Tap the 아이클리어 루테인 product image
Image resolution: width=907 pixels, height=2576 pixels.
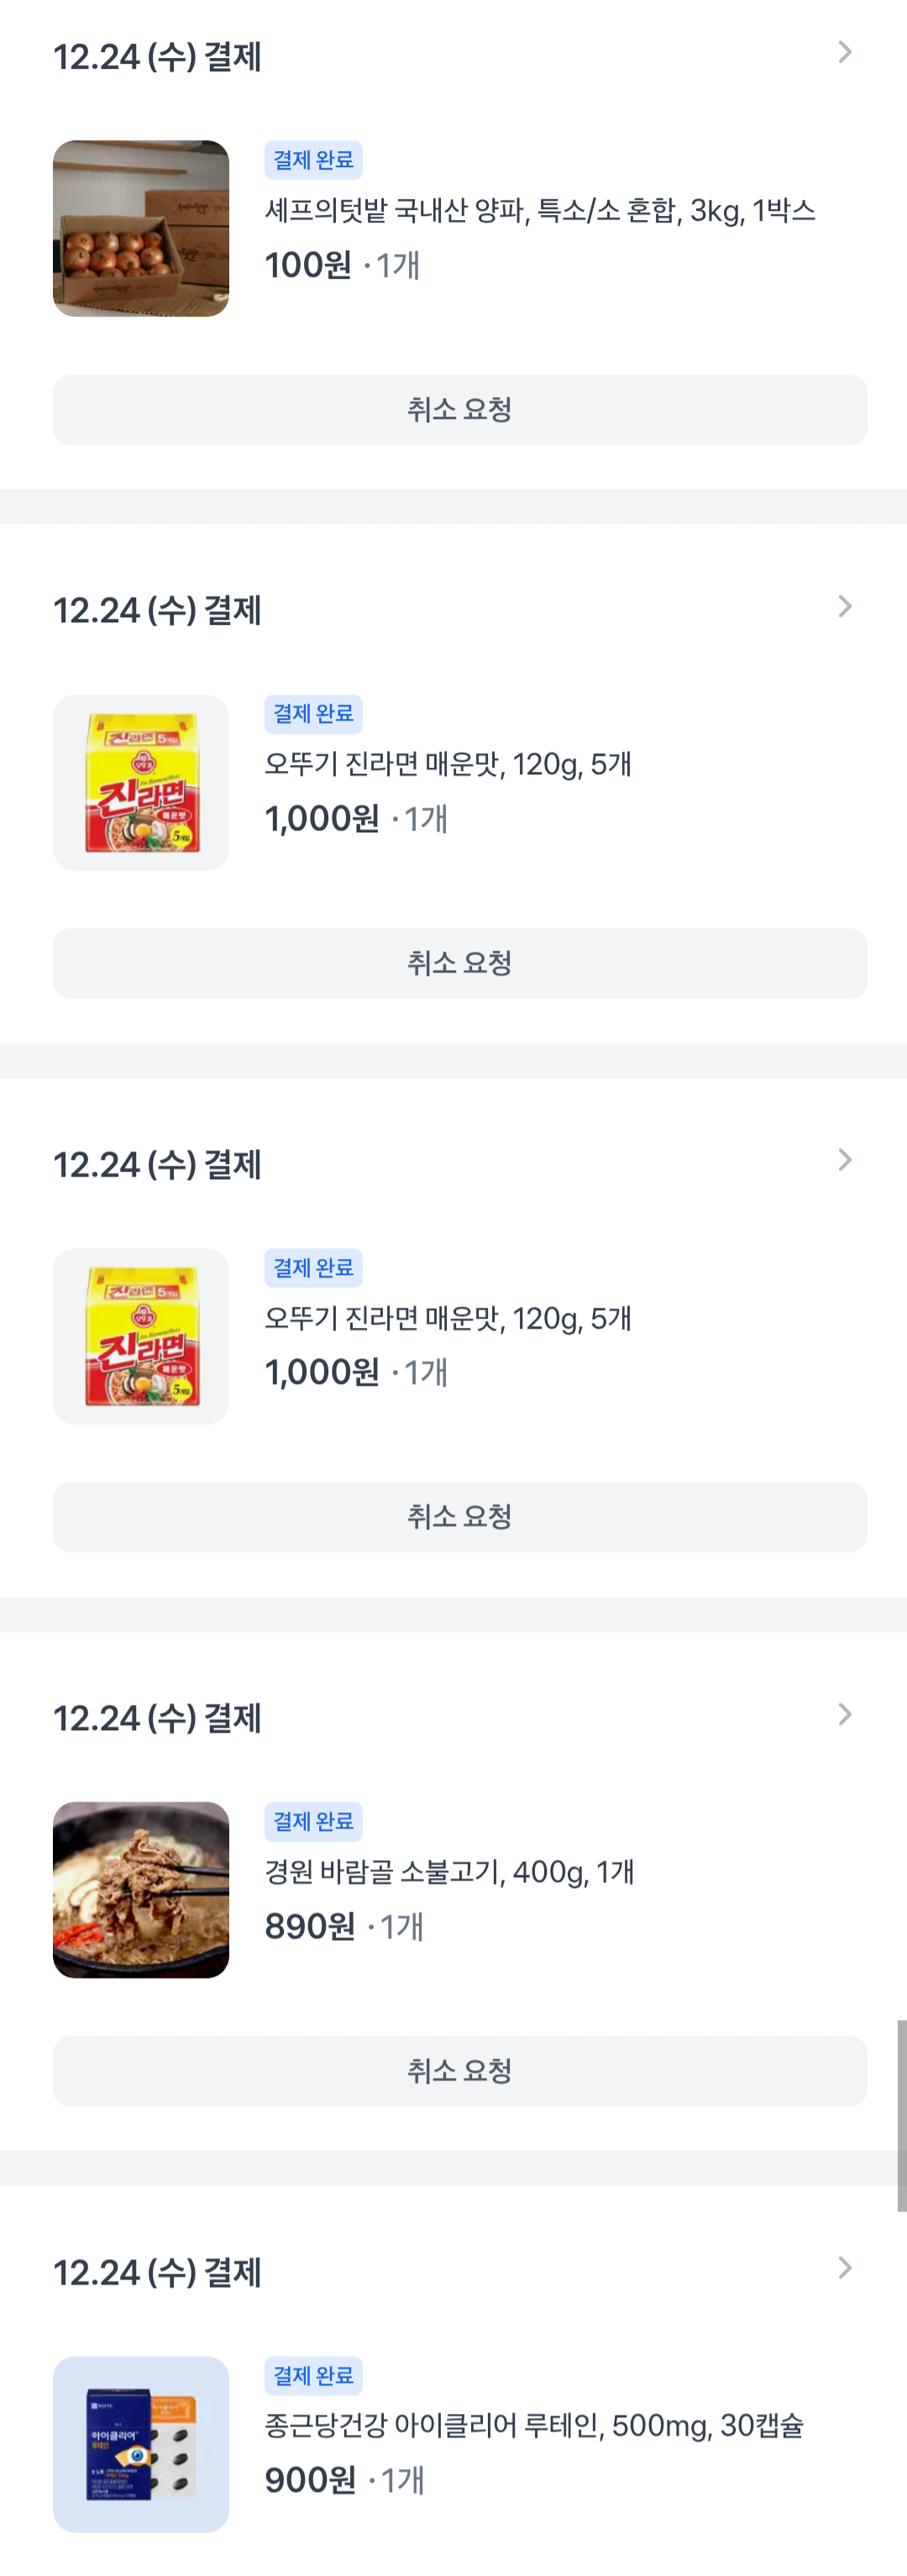141,2444
